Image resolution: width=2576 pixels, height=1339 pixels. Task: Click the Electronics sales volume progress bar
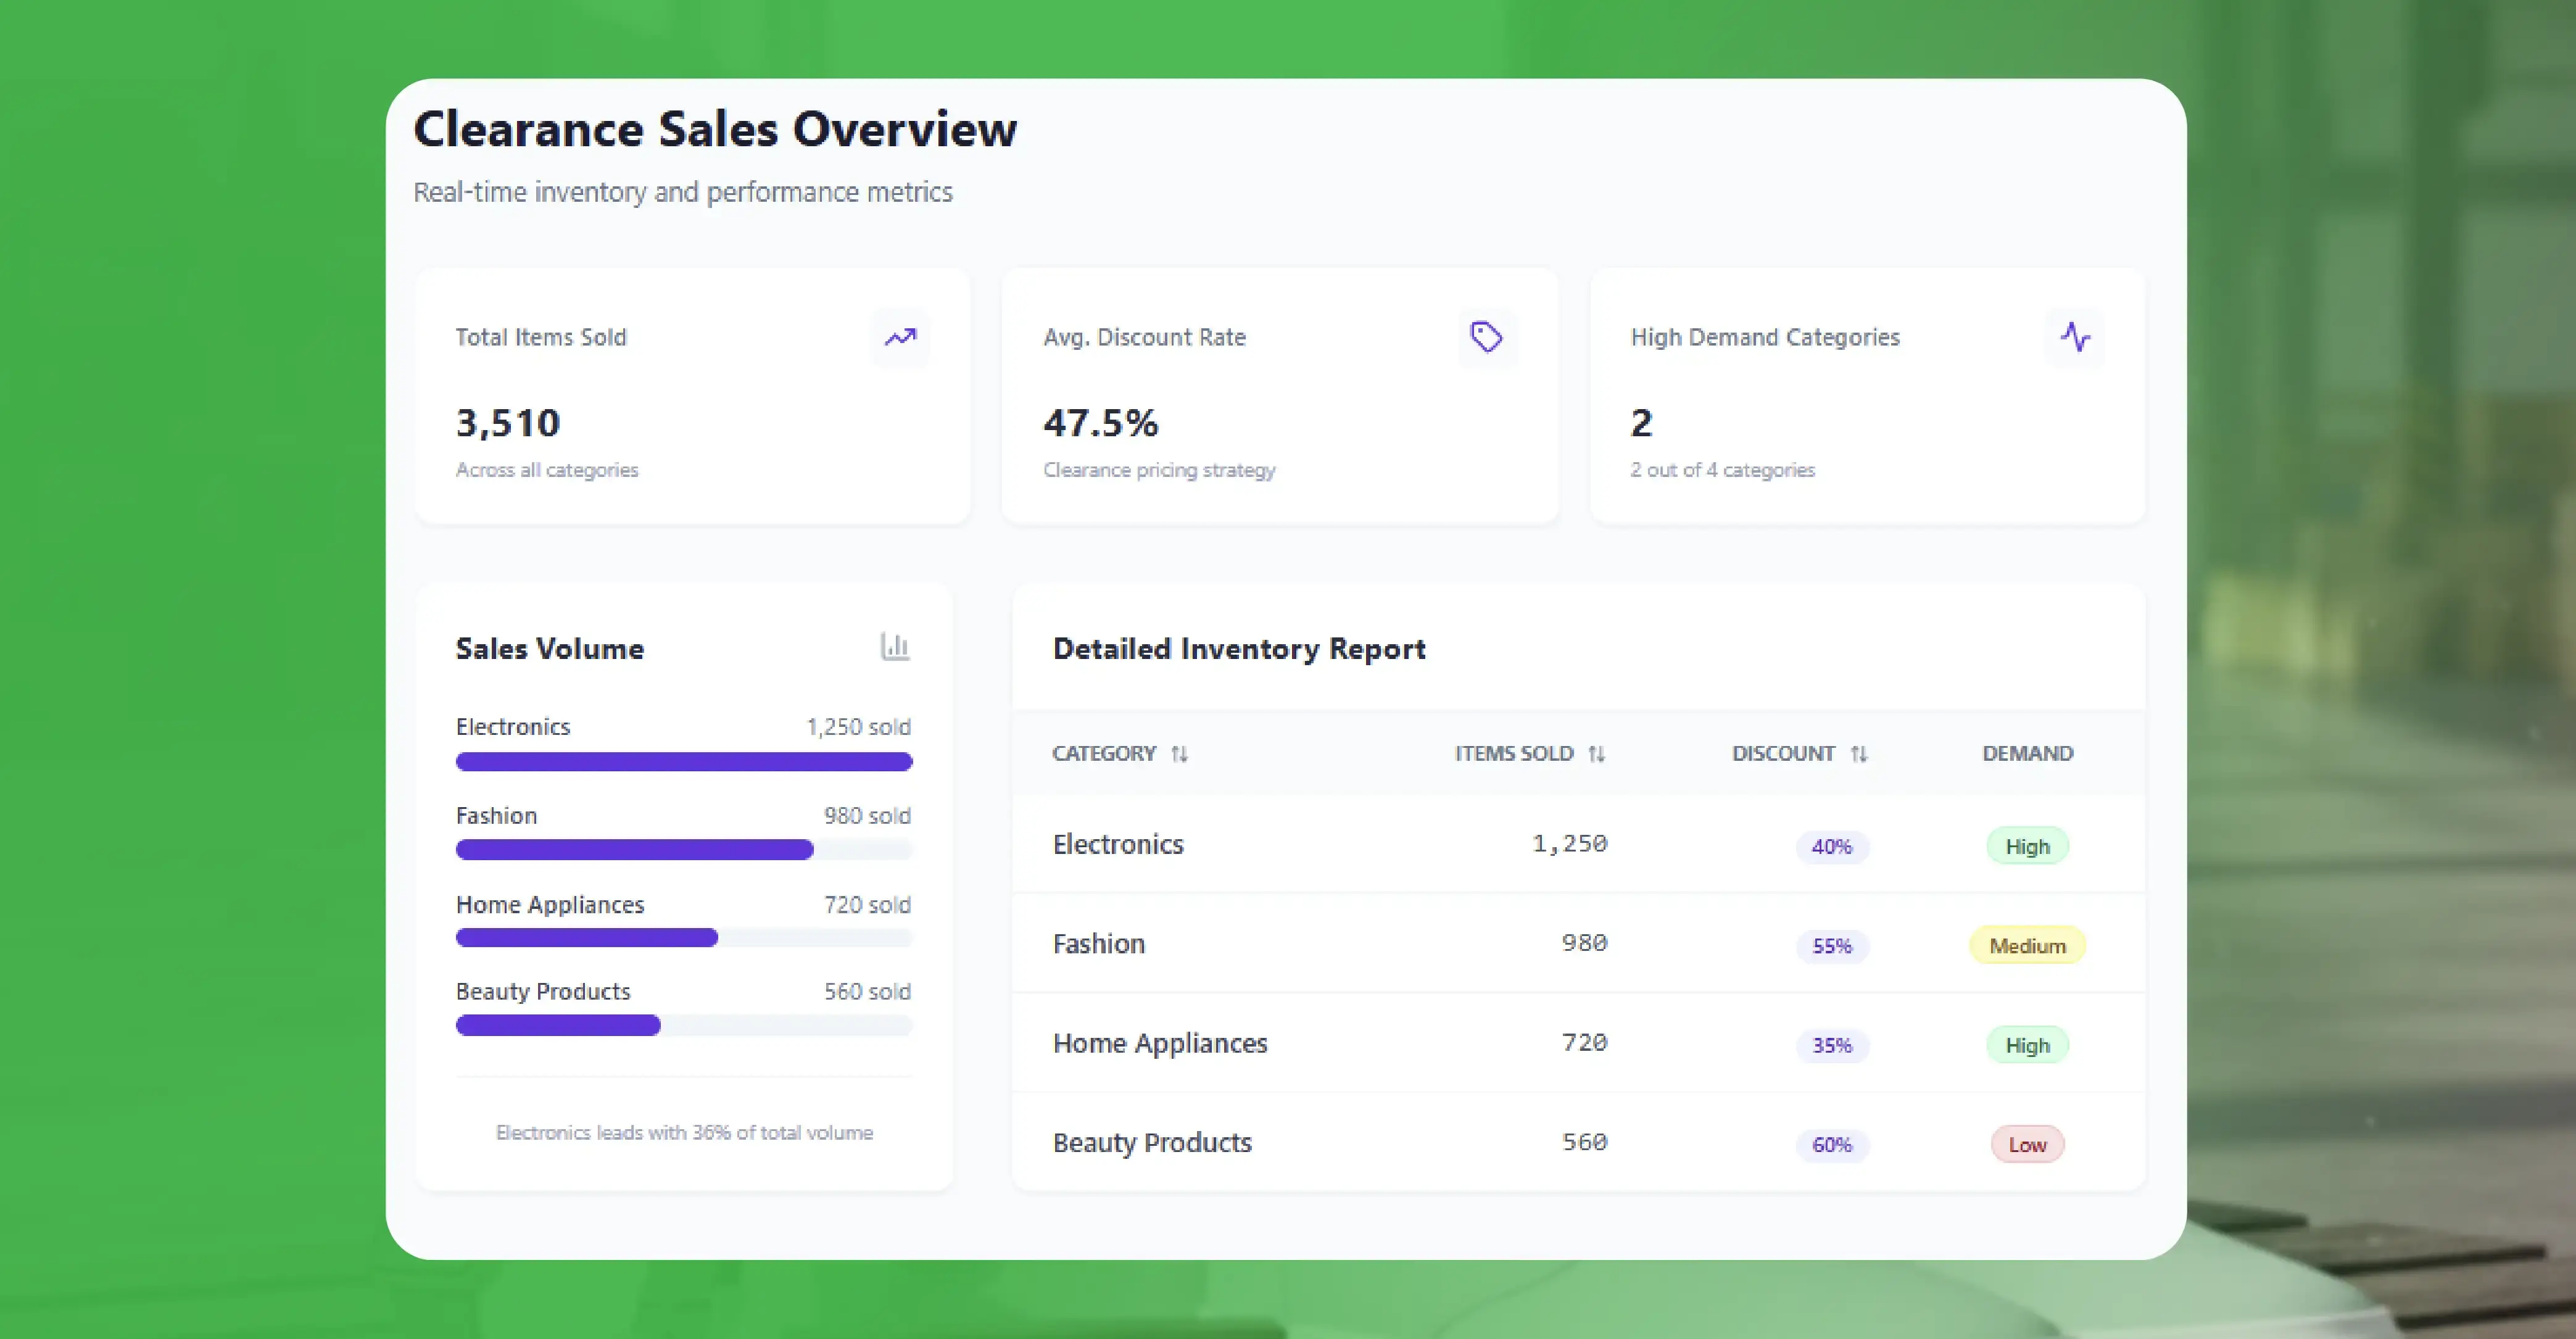point(684,762)
